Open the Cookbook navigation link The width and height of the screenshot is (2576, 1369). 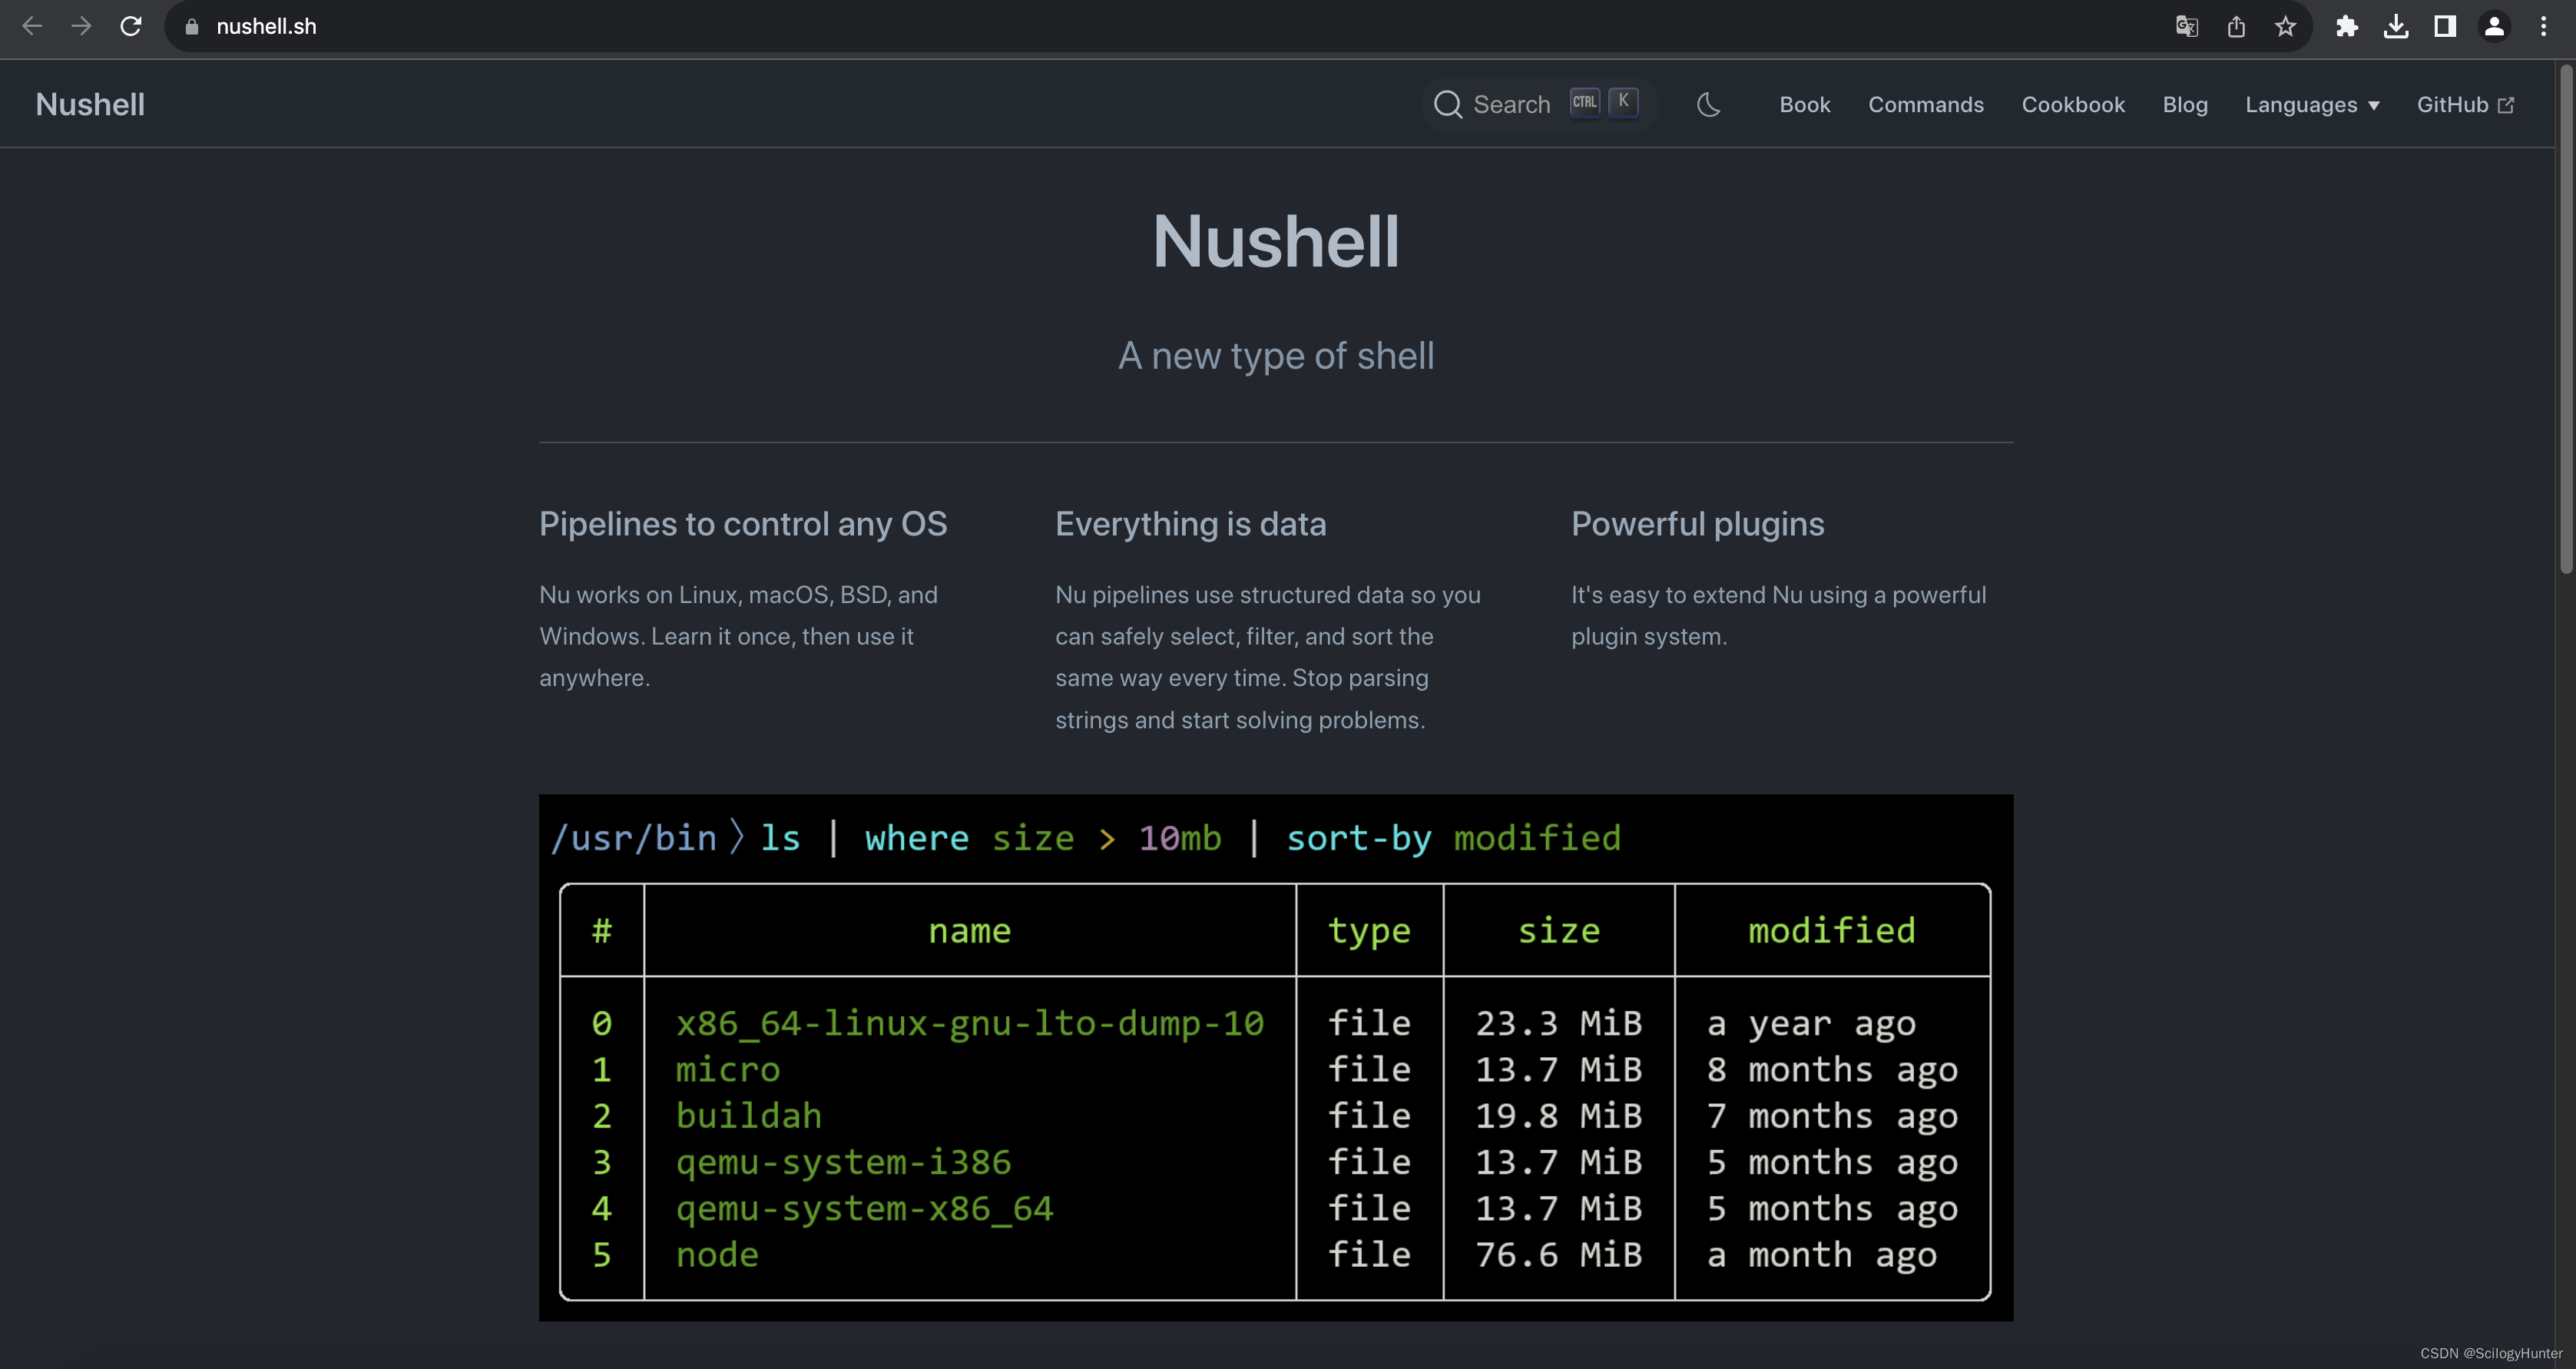pos(2072,104)
